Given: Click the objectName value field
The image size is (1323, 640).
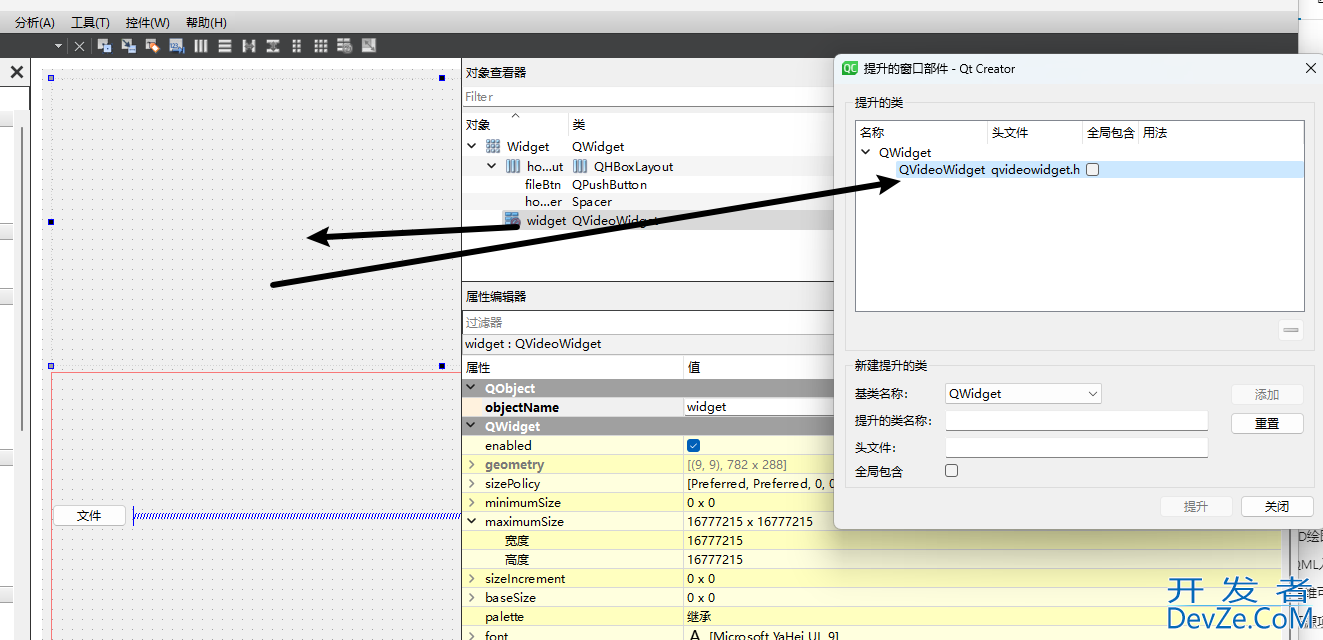Looking at the screenshot, I should click(759, 407).
